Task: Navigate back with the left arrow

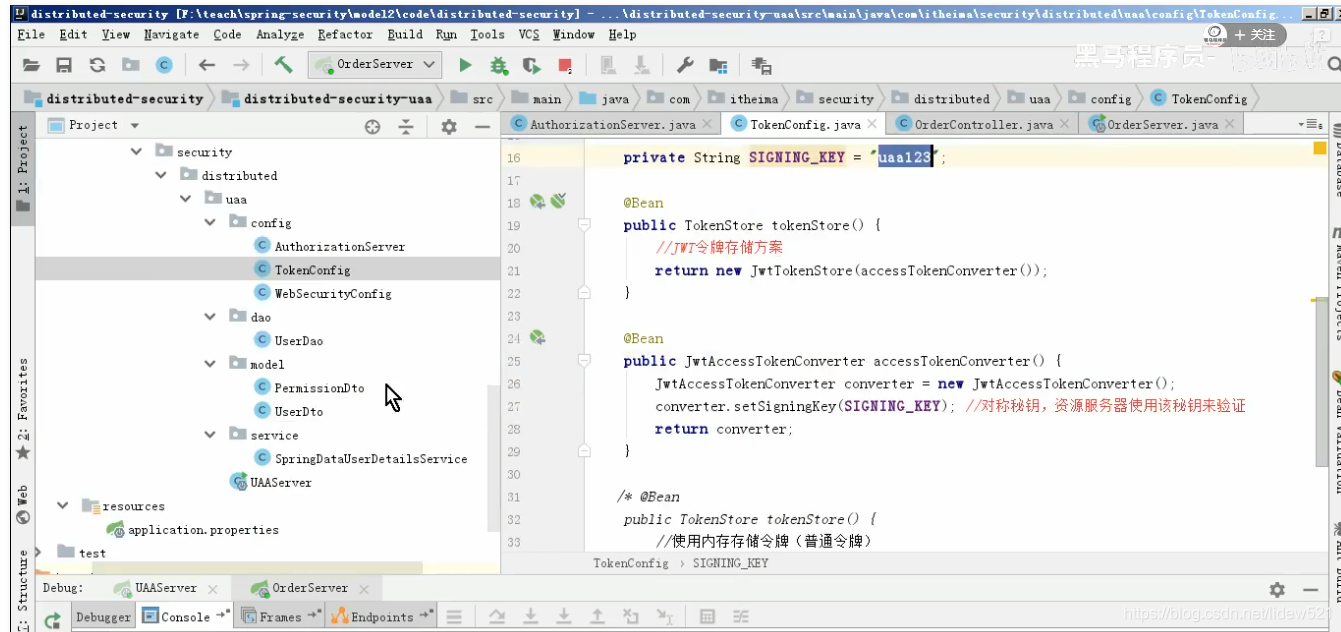Action: click(x=207, y=65)
